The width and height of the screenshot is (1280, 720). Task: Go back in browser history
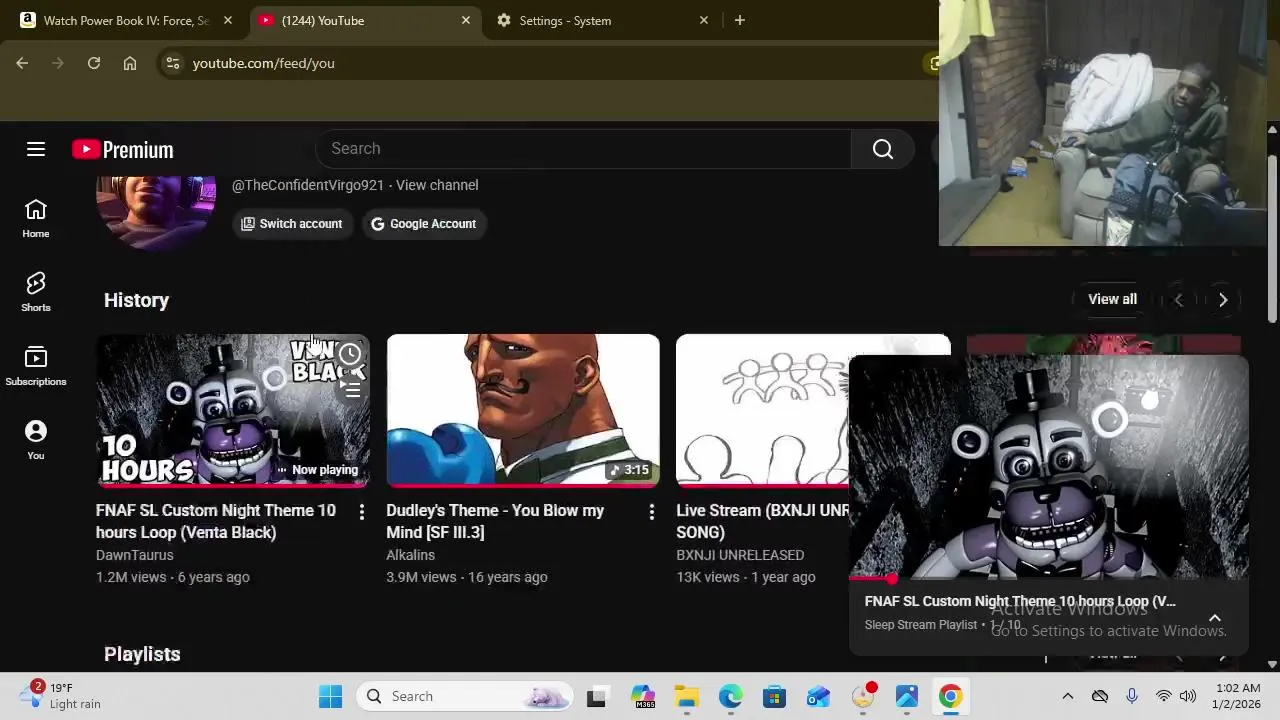(x=22, y=63)
